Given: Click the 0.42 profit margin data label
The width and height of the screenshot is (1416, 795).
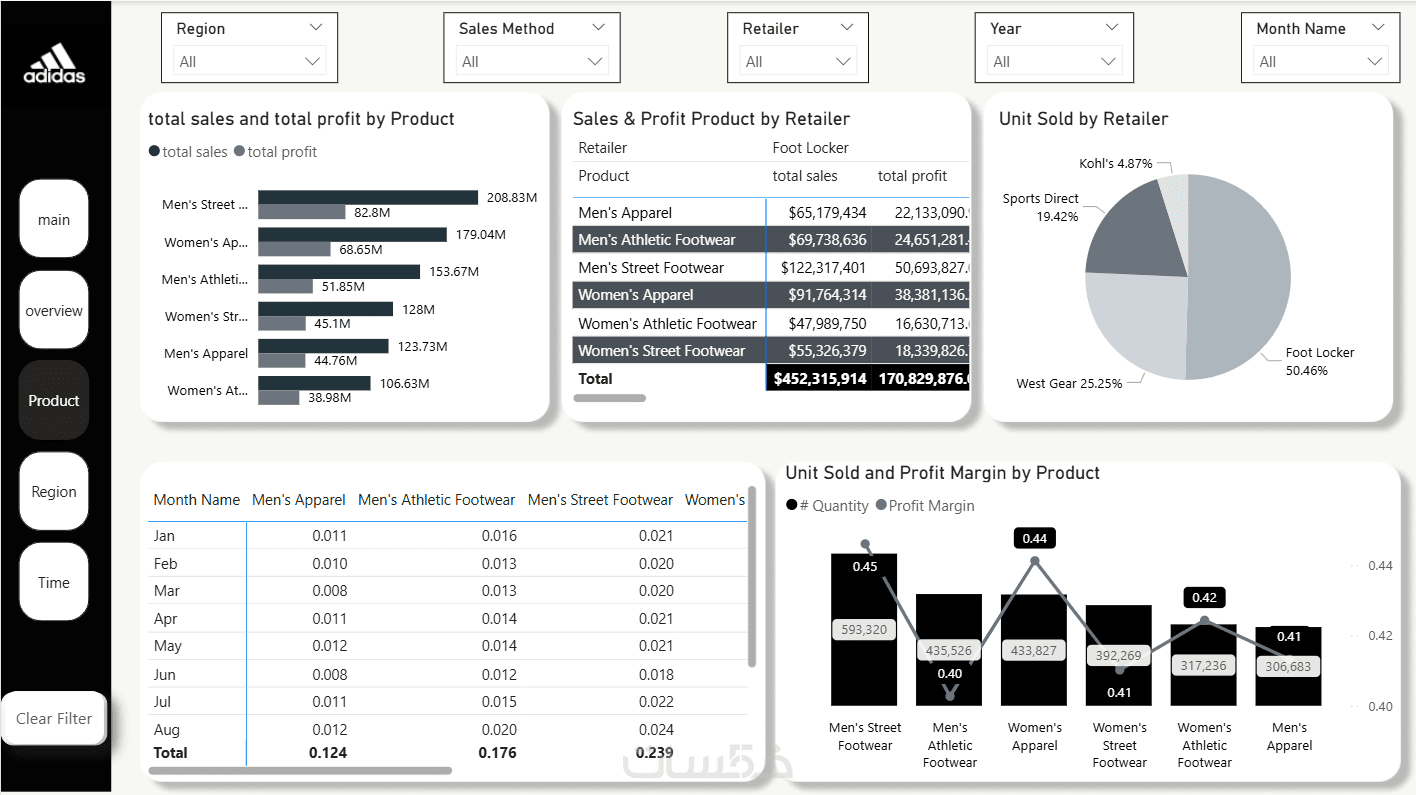Looking at the screenshot, I should (x=1204, y=597).
